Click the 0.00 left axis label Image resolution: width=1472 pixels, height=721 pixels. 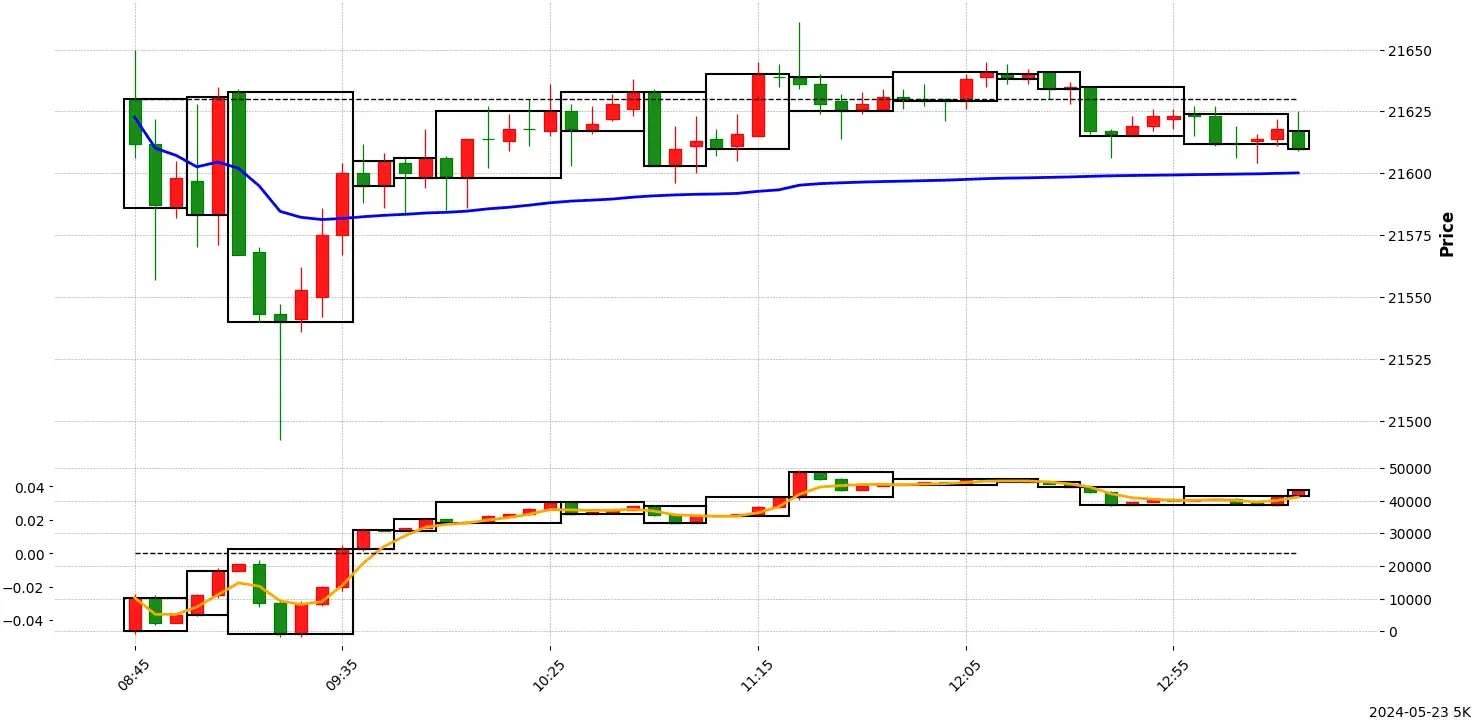(x=28, y=554)
